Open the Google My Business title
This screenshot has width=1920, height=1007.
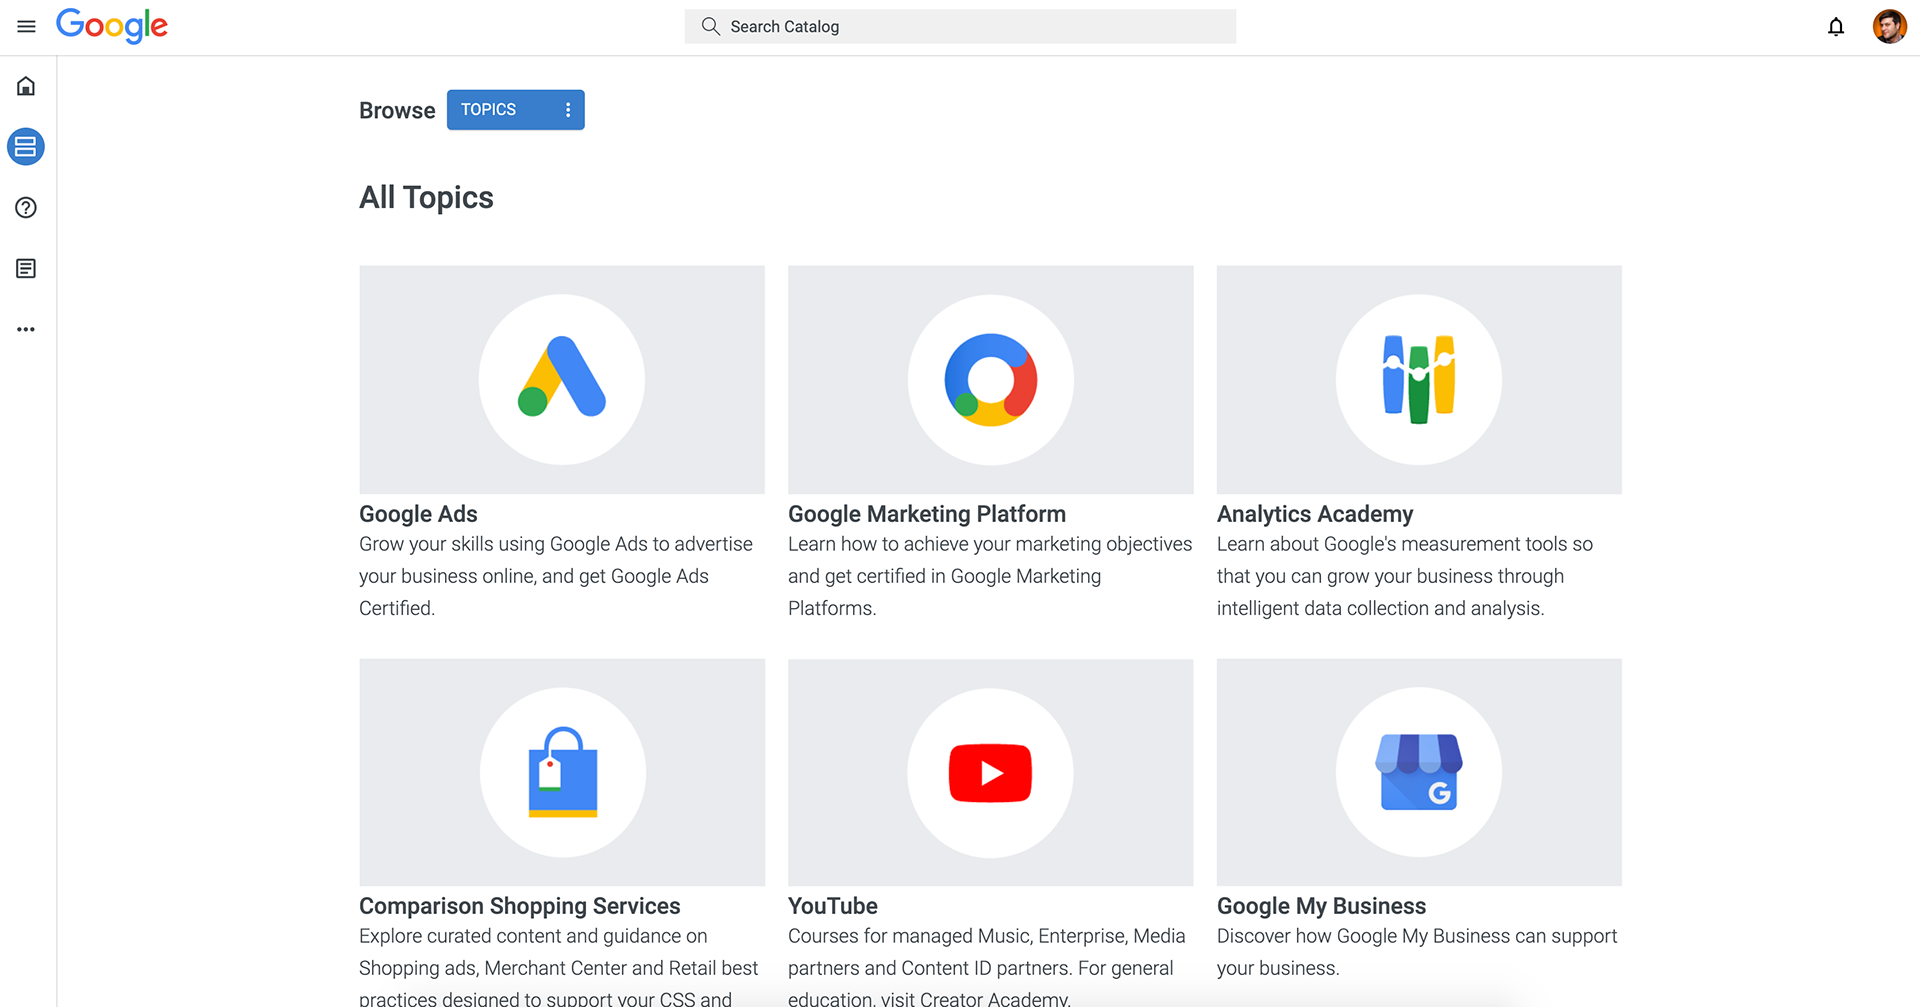(1321, 906)
